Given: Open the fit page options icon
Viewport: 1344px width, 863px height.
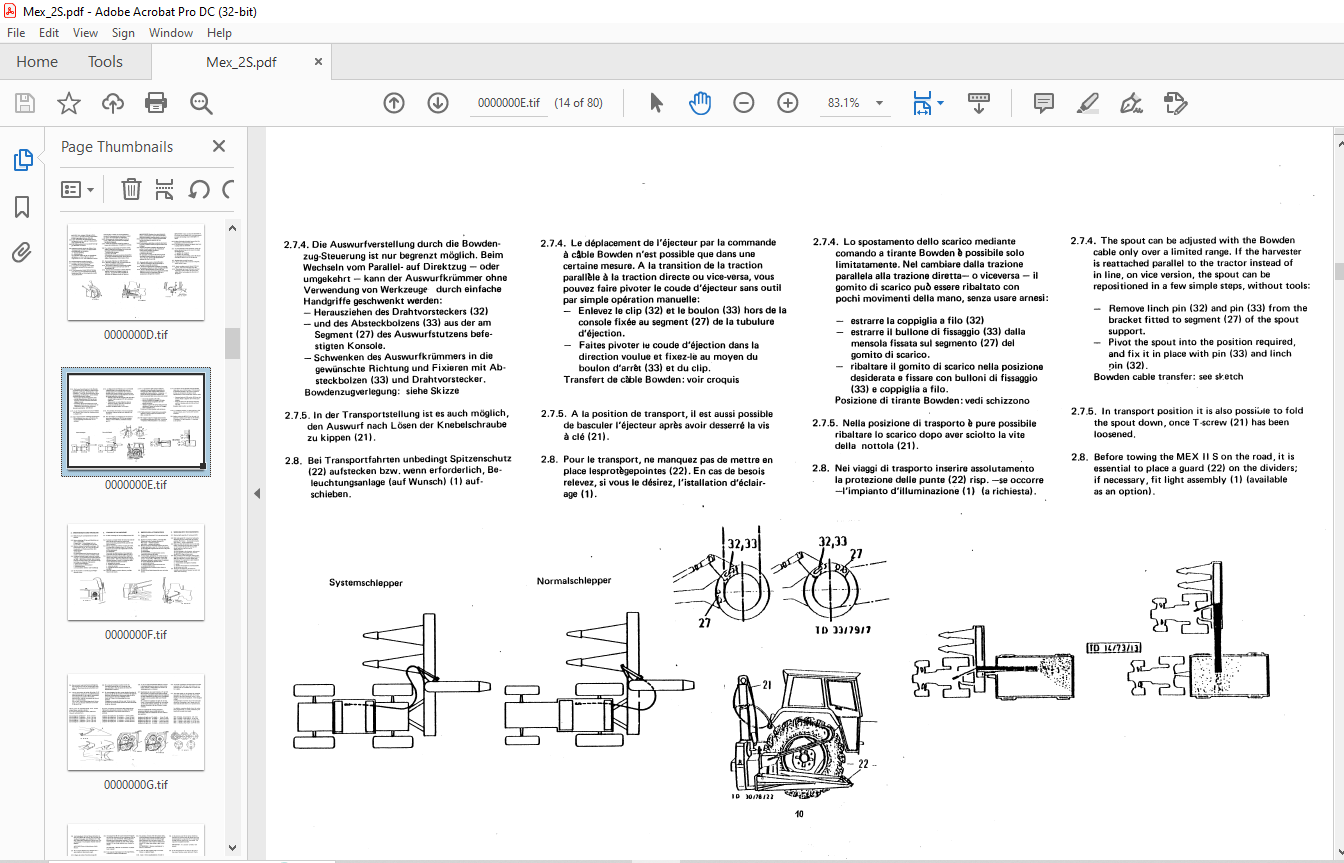Looking at the screenshot, I should (x=921, y=103).
